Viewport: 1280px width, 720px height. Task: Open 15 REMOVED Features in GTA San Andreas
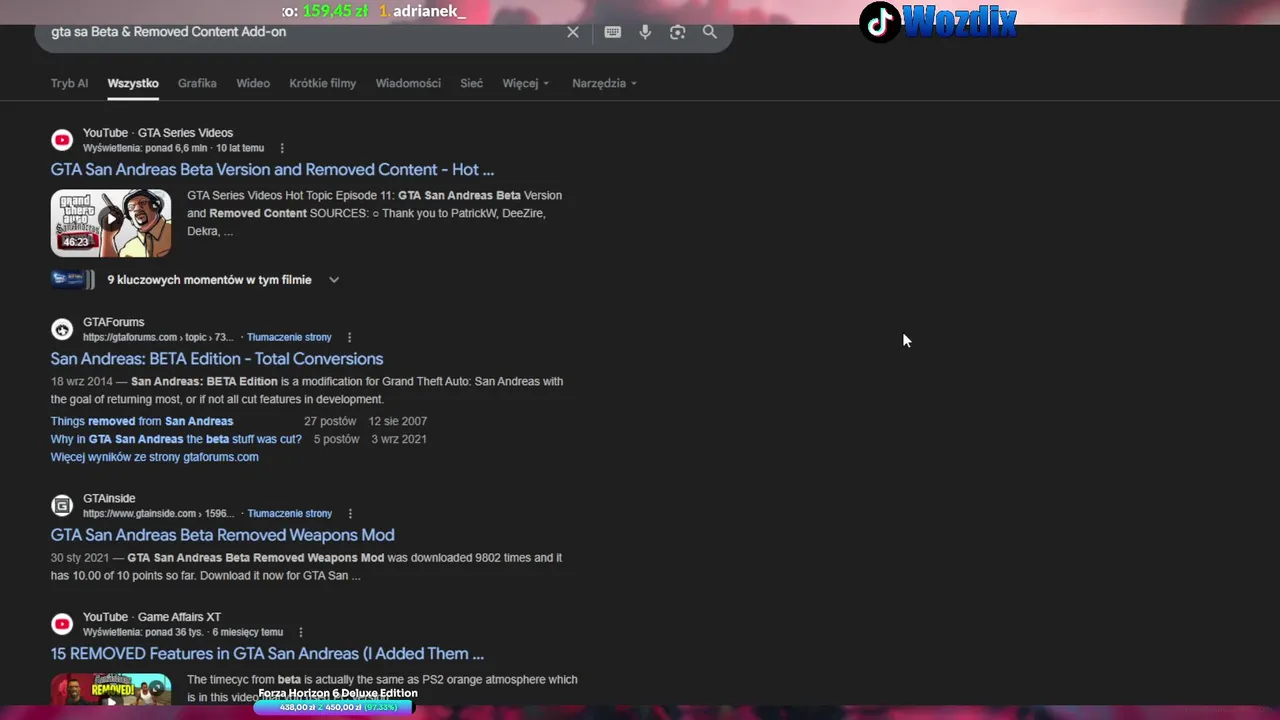click(267, 654)
